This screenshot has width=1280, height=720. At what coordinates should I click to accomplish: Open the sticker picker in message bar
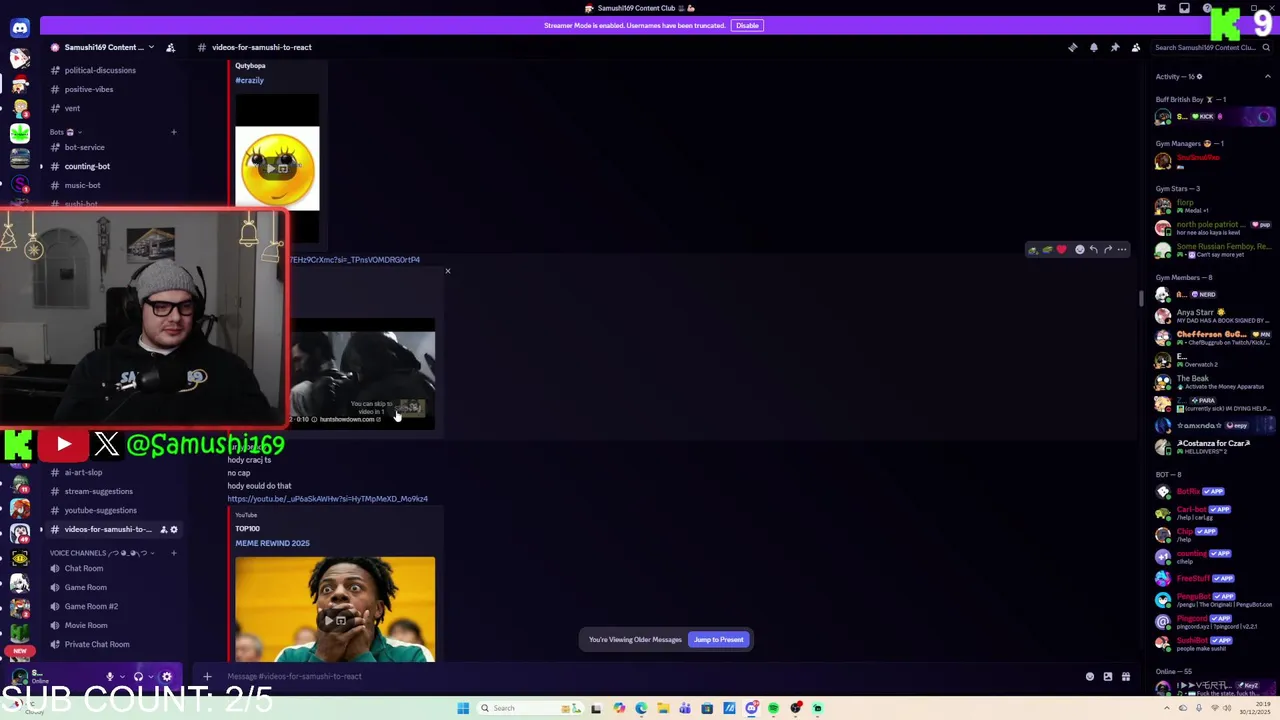1108,677
